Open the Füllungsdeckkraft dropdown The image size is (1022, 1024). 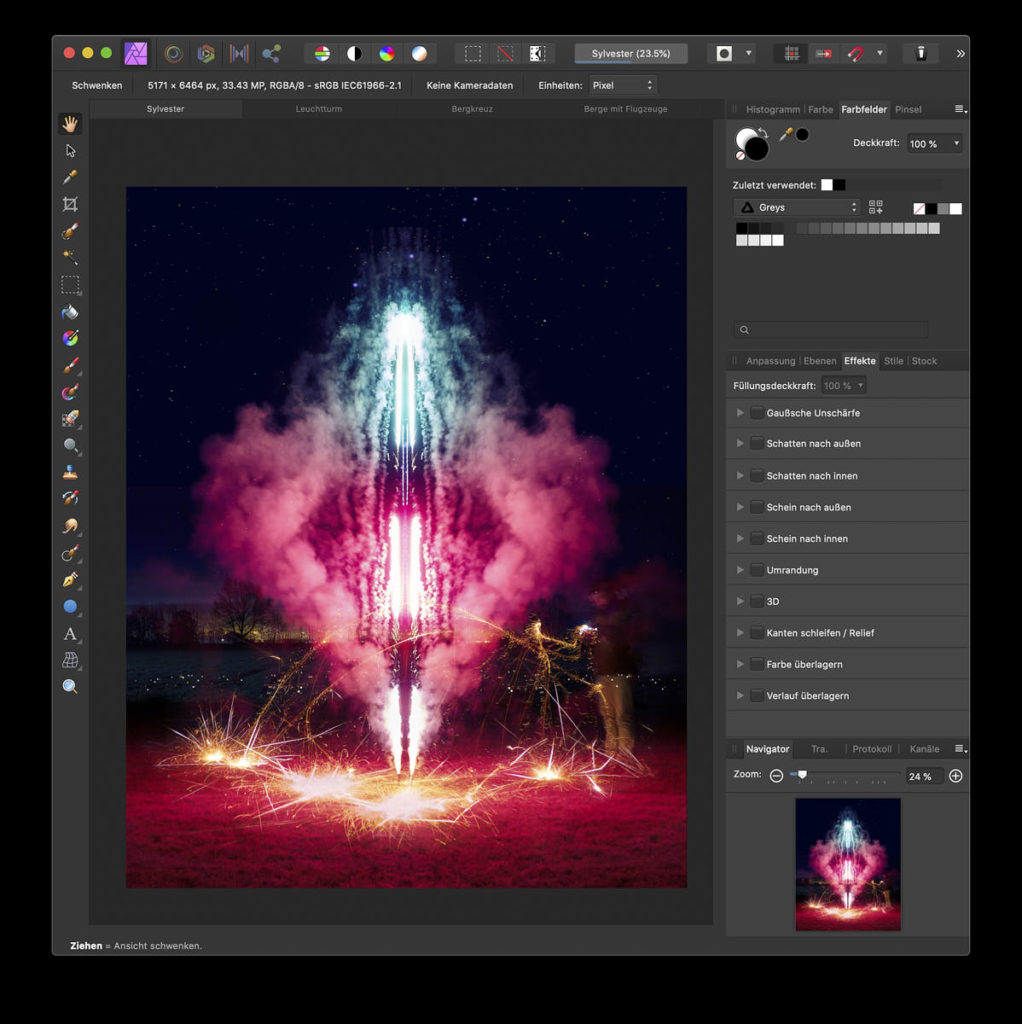point(843,386)
